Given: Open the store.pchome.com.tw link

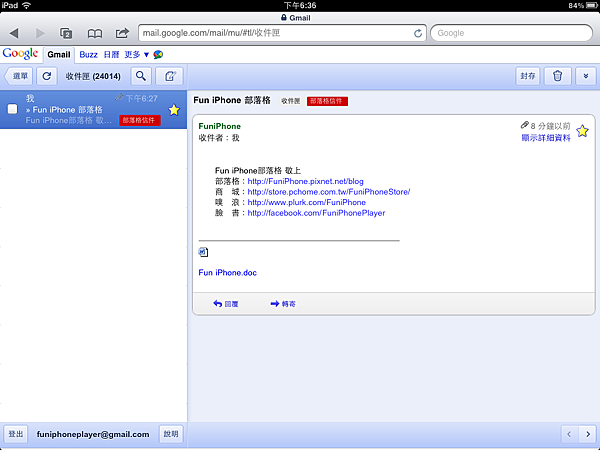Looking at the screenshot, I should point(329,192).
